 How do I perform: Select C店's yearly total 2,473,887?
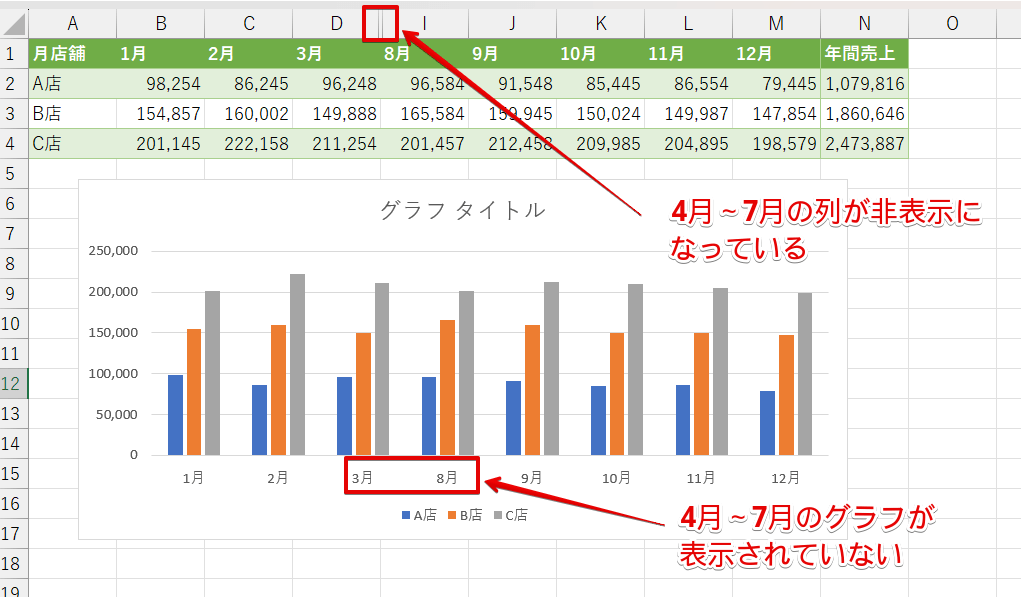click(864, 143)
